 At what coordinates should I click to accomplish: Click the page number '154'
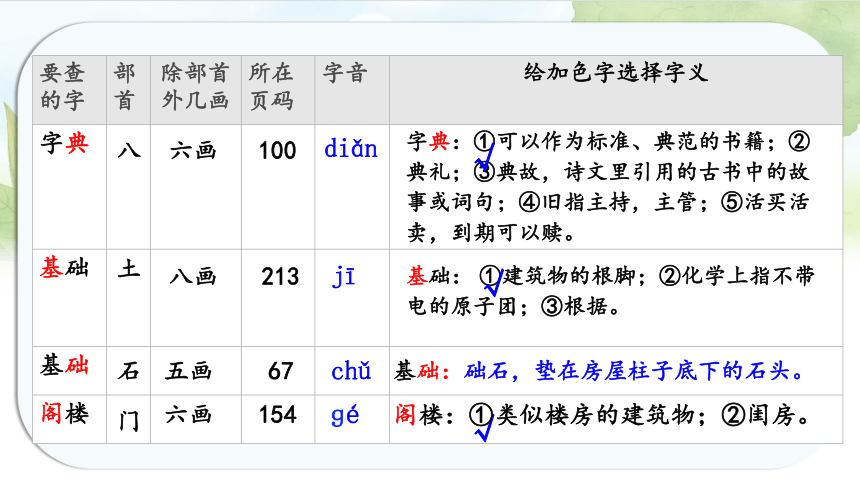pyautogui.click(x=278, y=414)
